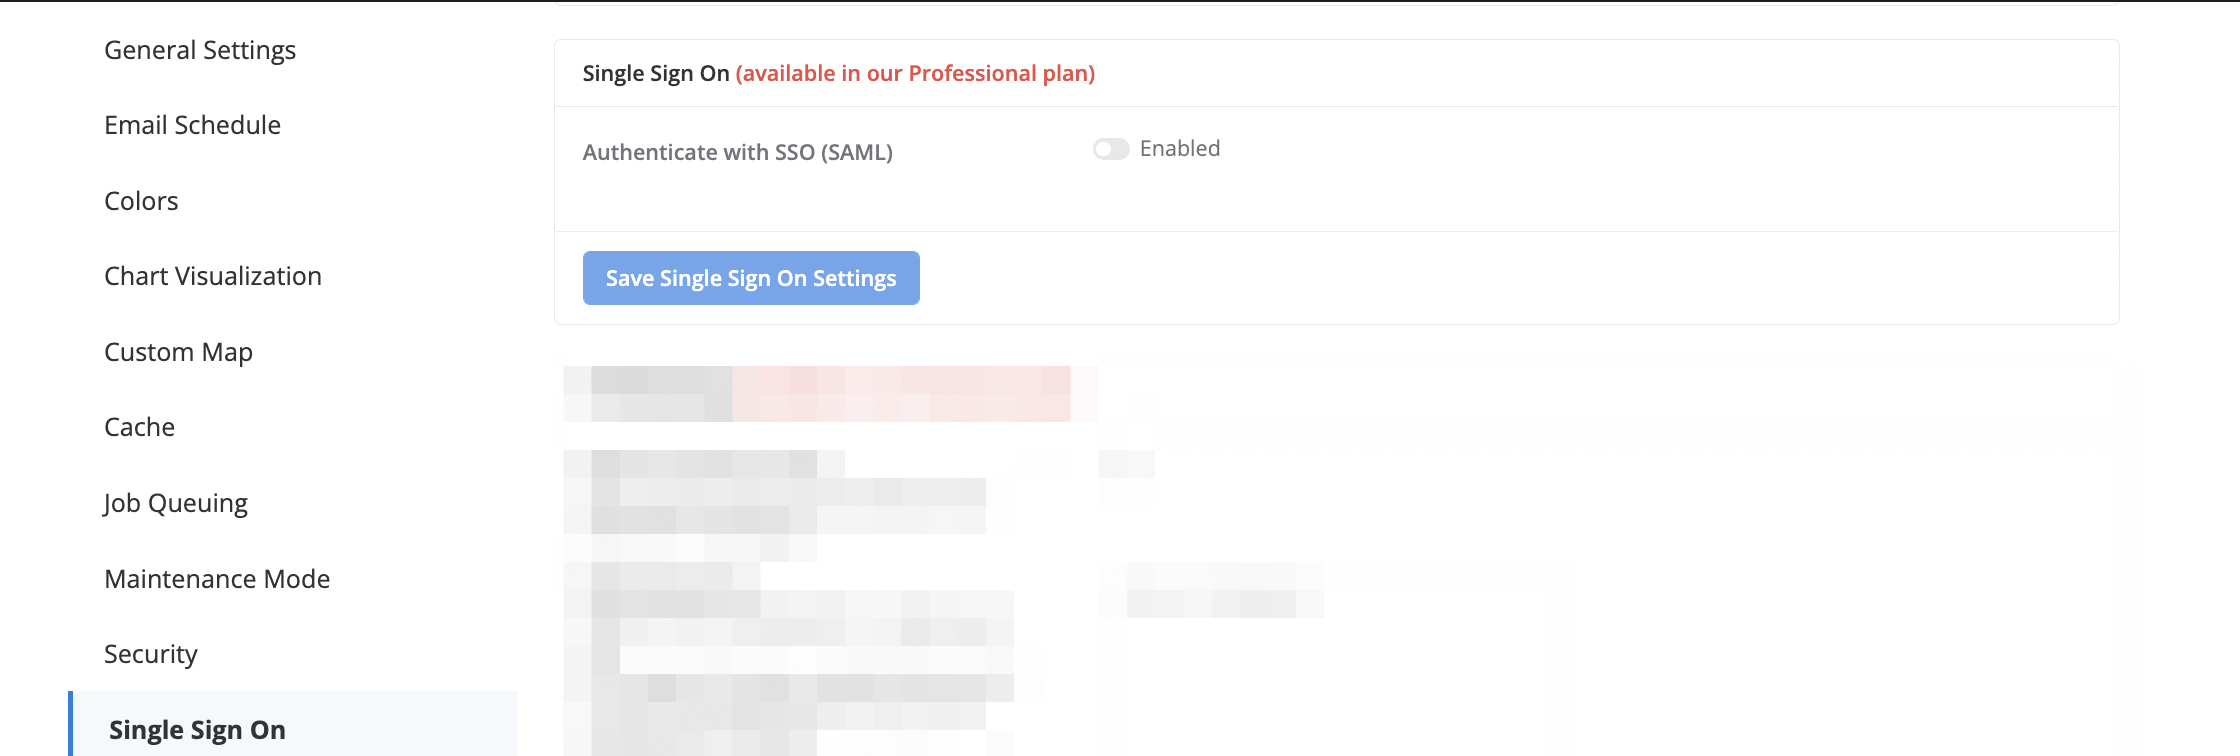Screen dimensions: 2240x756
Task: Open the Security settings page
Action: click(150, 654)
